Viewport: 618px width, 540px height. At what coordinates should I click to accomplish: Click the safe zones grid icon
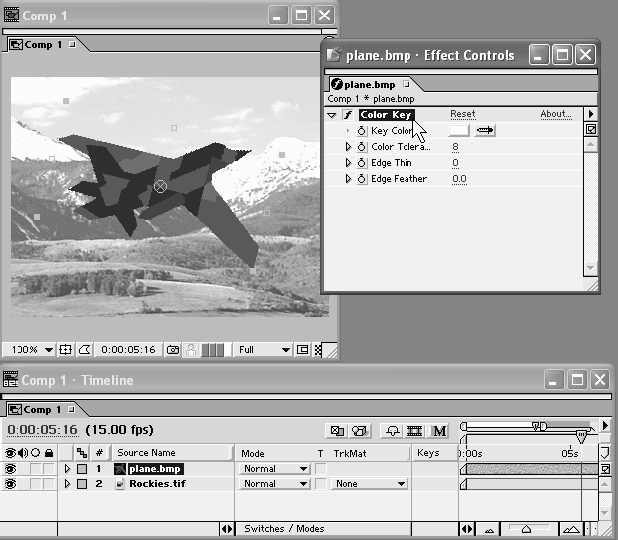(x=66, y=350)
